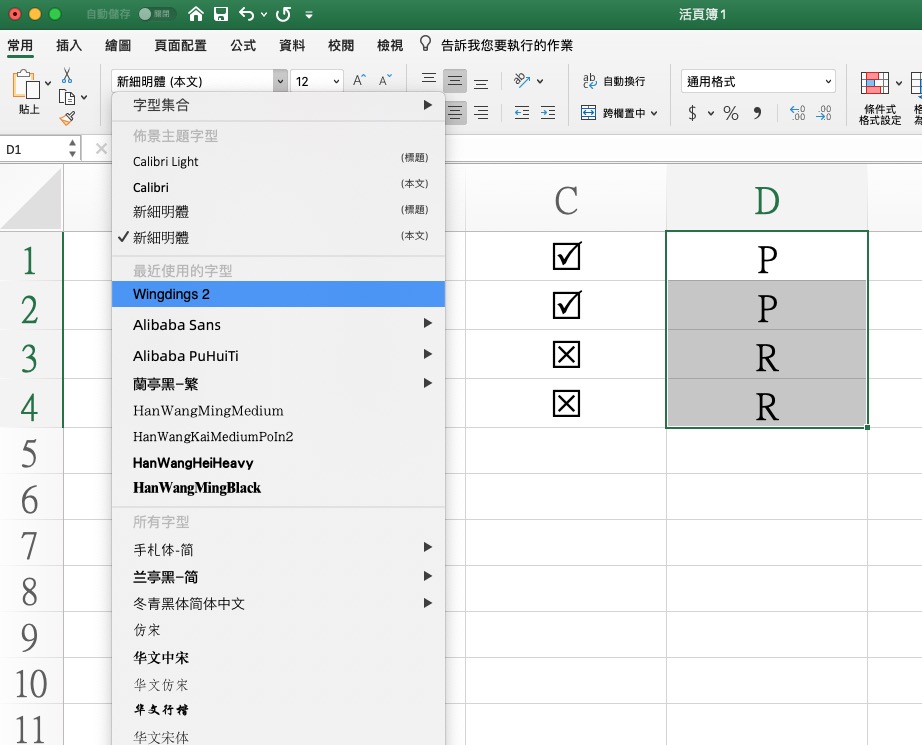Screen dimensions: 922x745
Task: Click the Undo arrow icon
Action: click(x=244, y=15)
